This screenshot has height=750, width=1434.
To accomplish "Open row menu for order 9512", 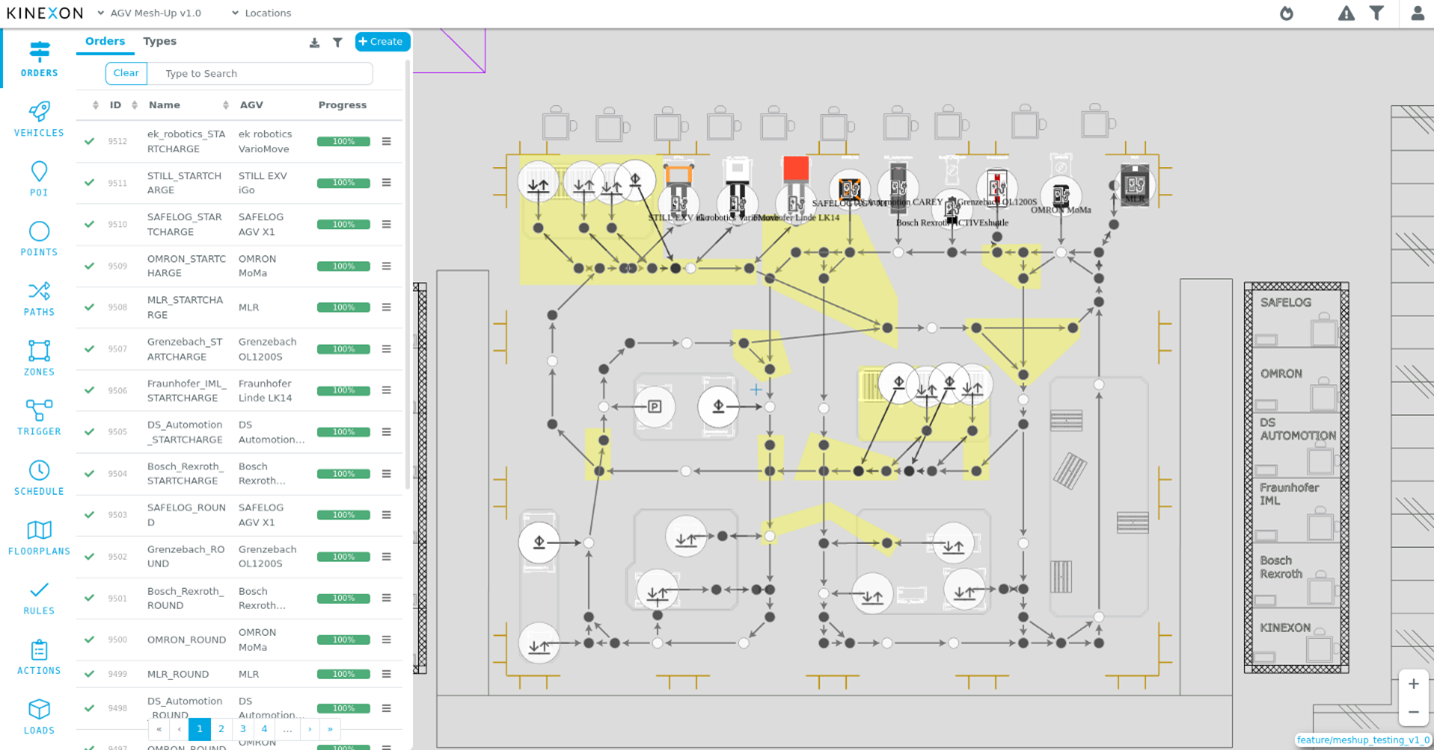I will pyautogui.click(x=386, y=141).
